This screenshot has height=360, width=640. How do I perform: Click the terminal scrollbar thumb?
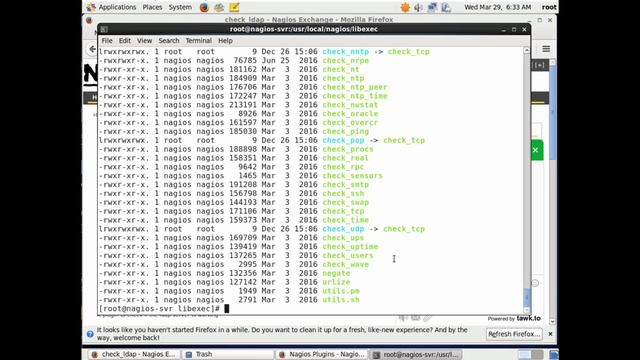[x=527, y=297]
